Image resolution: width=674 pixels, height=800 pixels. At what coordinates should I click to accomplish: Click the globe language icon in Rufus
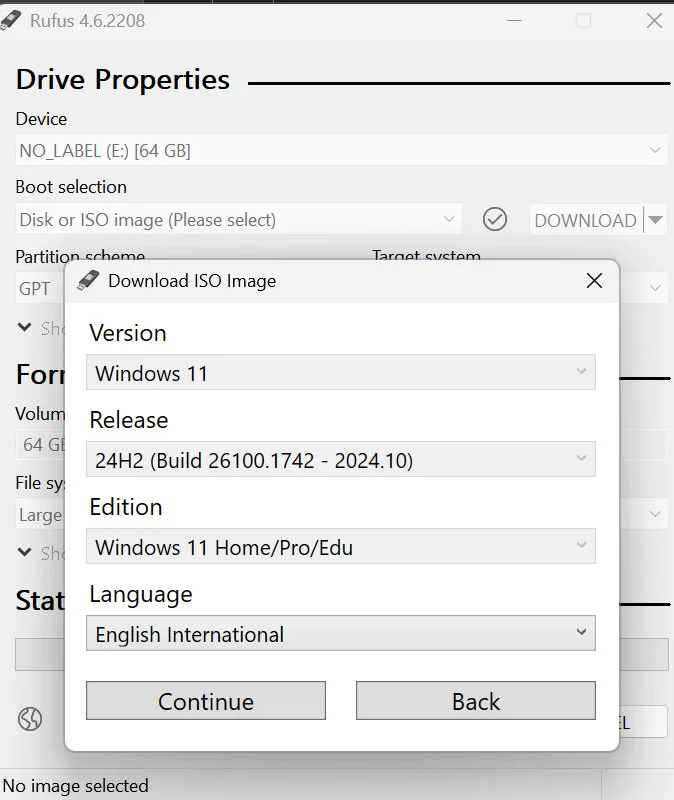point(30,719)
